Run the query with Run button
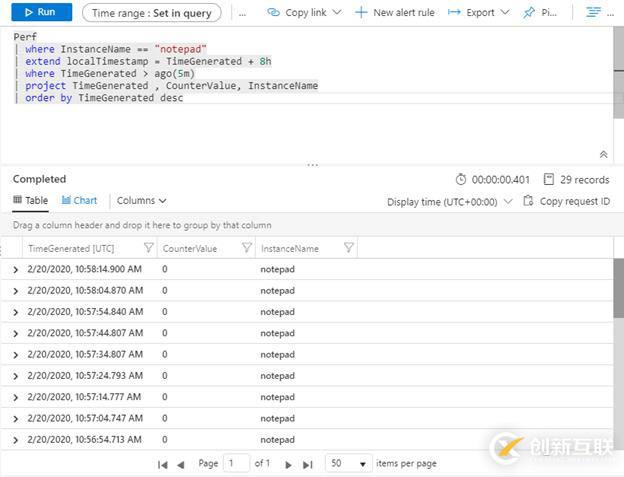Image resolution: width=624 pixels, height=477 pixels. 41,12
